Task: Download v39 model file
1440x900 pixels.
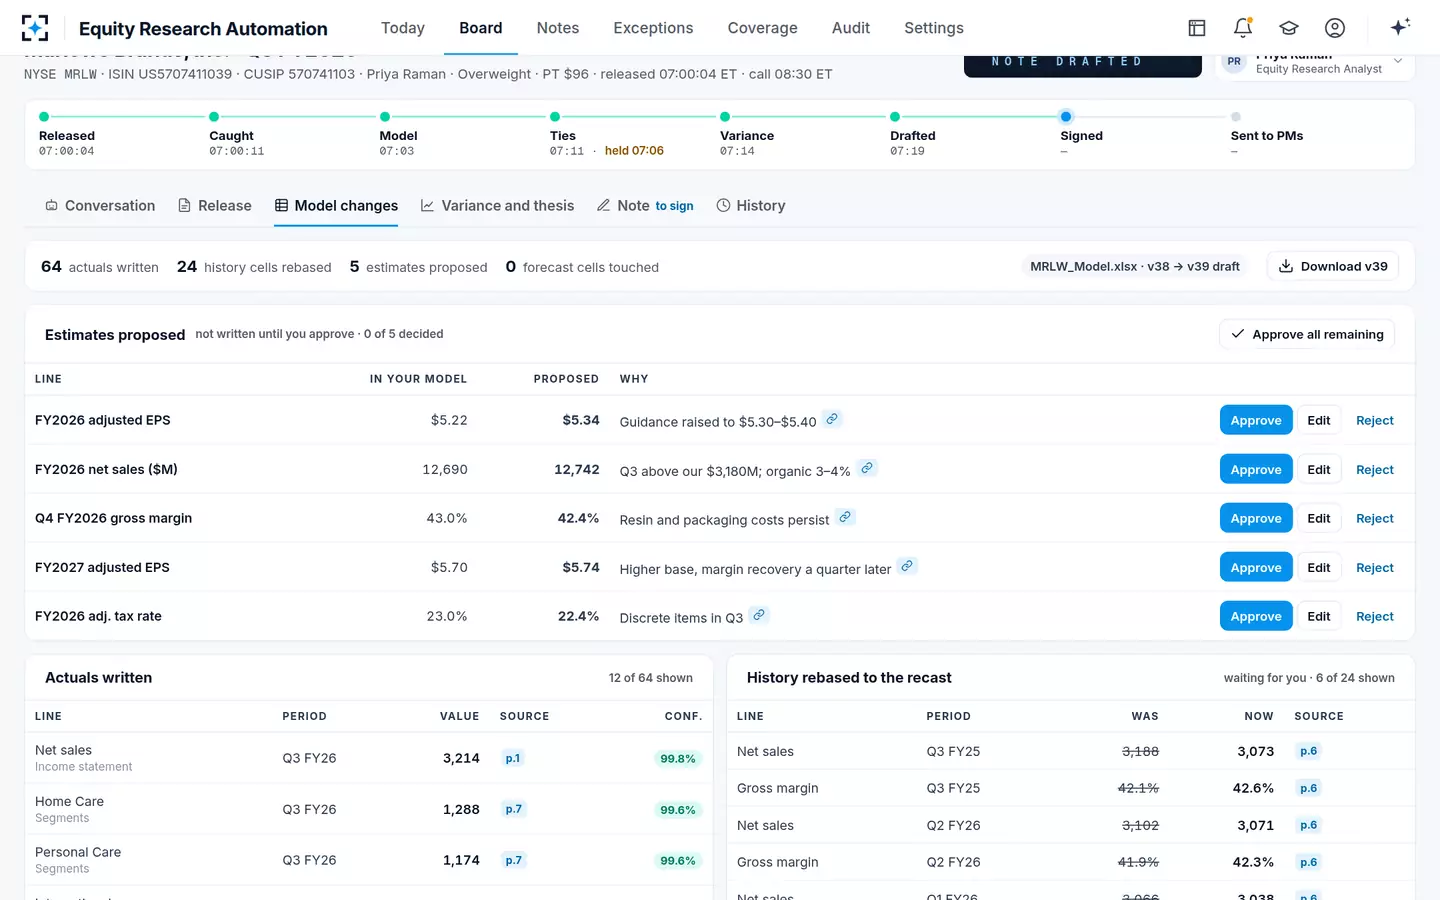Action: (x=1333, y=266)
